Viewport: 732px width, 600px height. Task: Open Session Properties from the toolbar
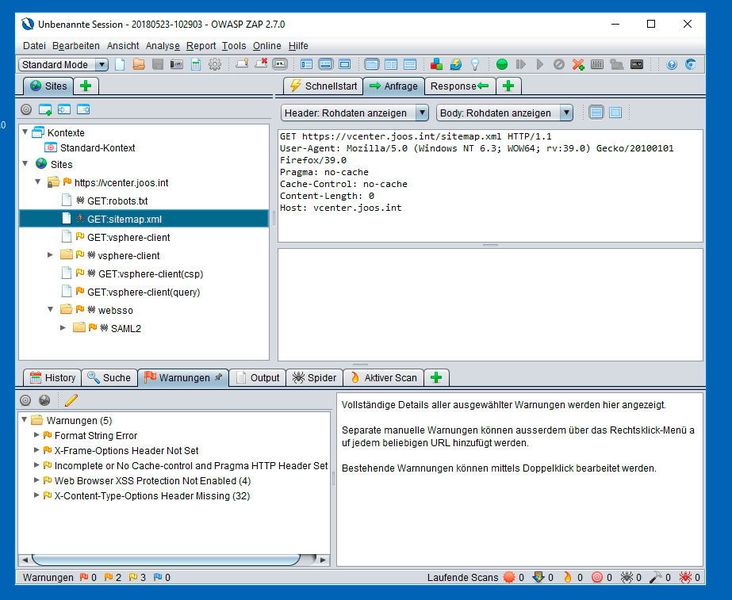click(x=196, y=64)
